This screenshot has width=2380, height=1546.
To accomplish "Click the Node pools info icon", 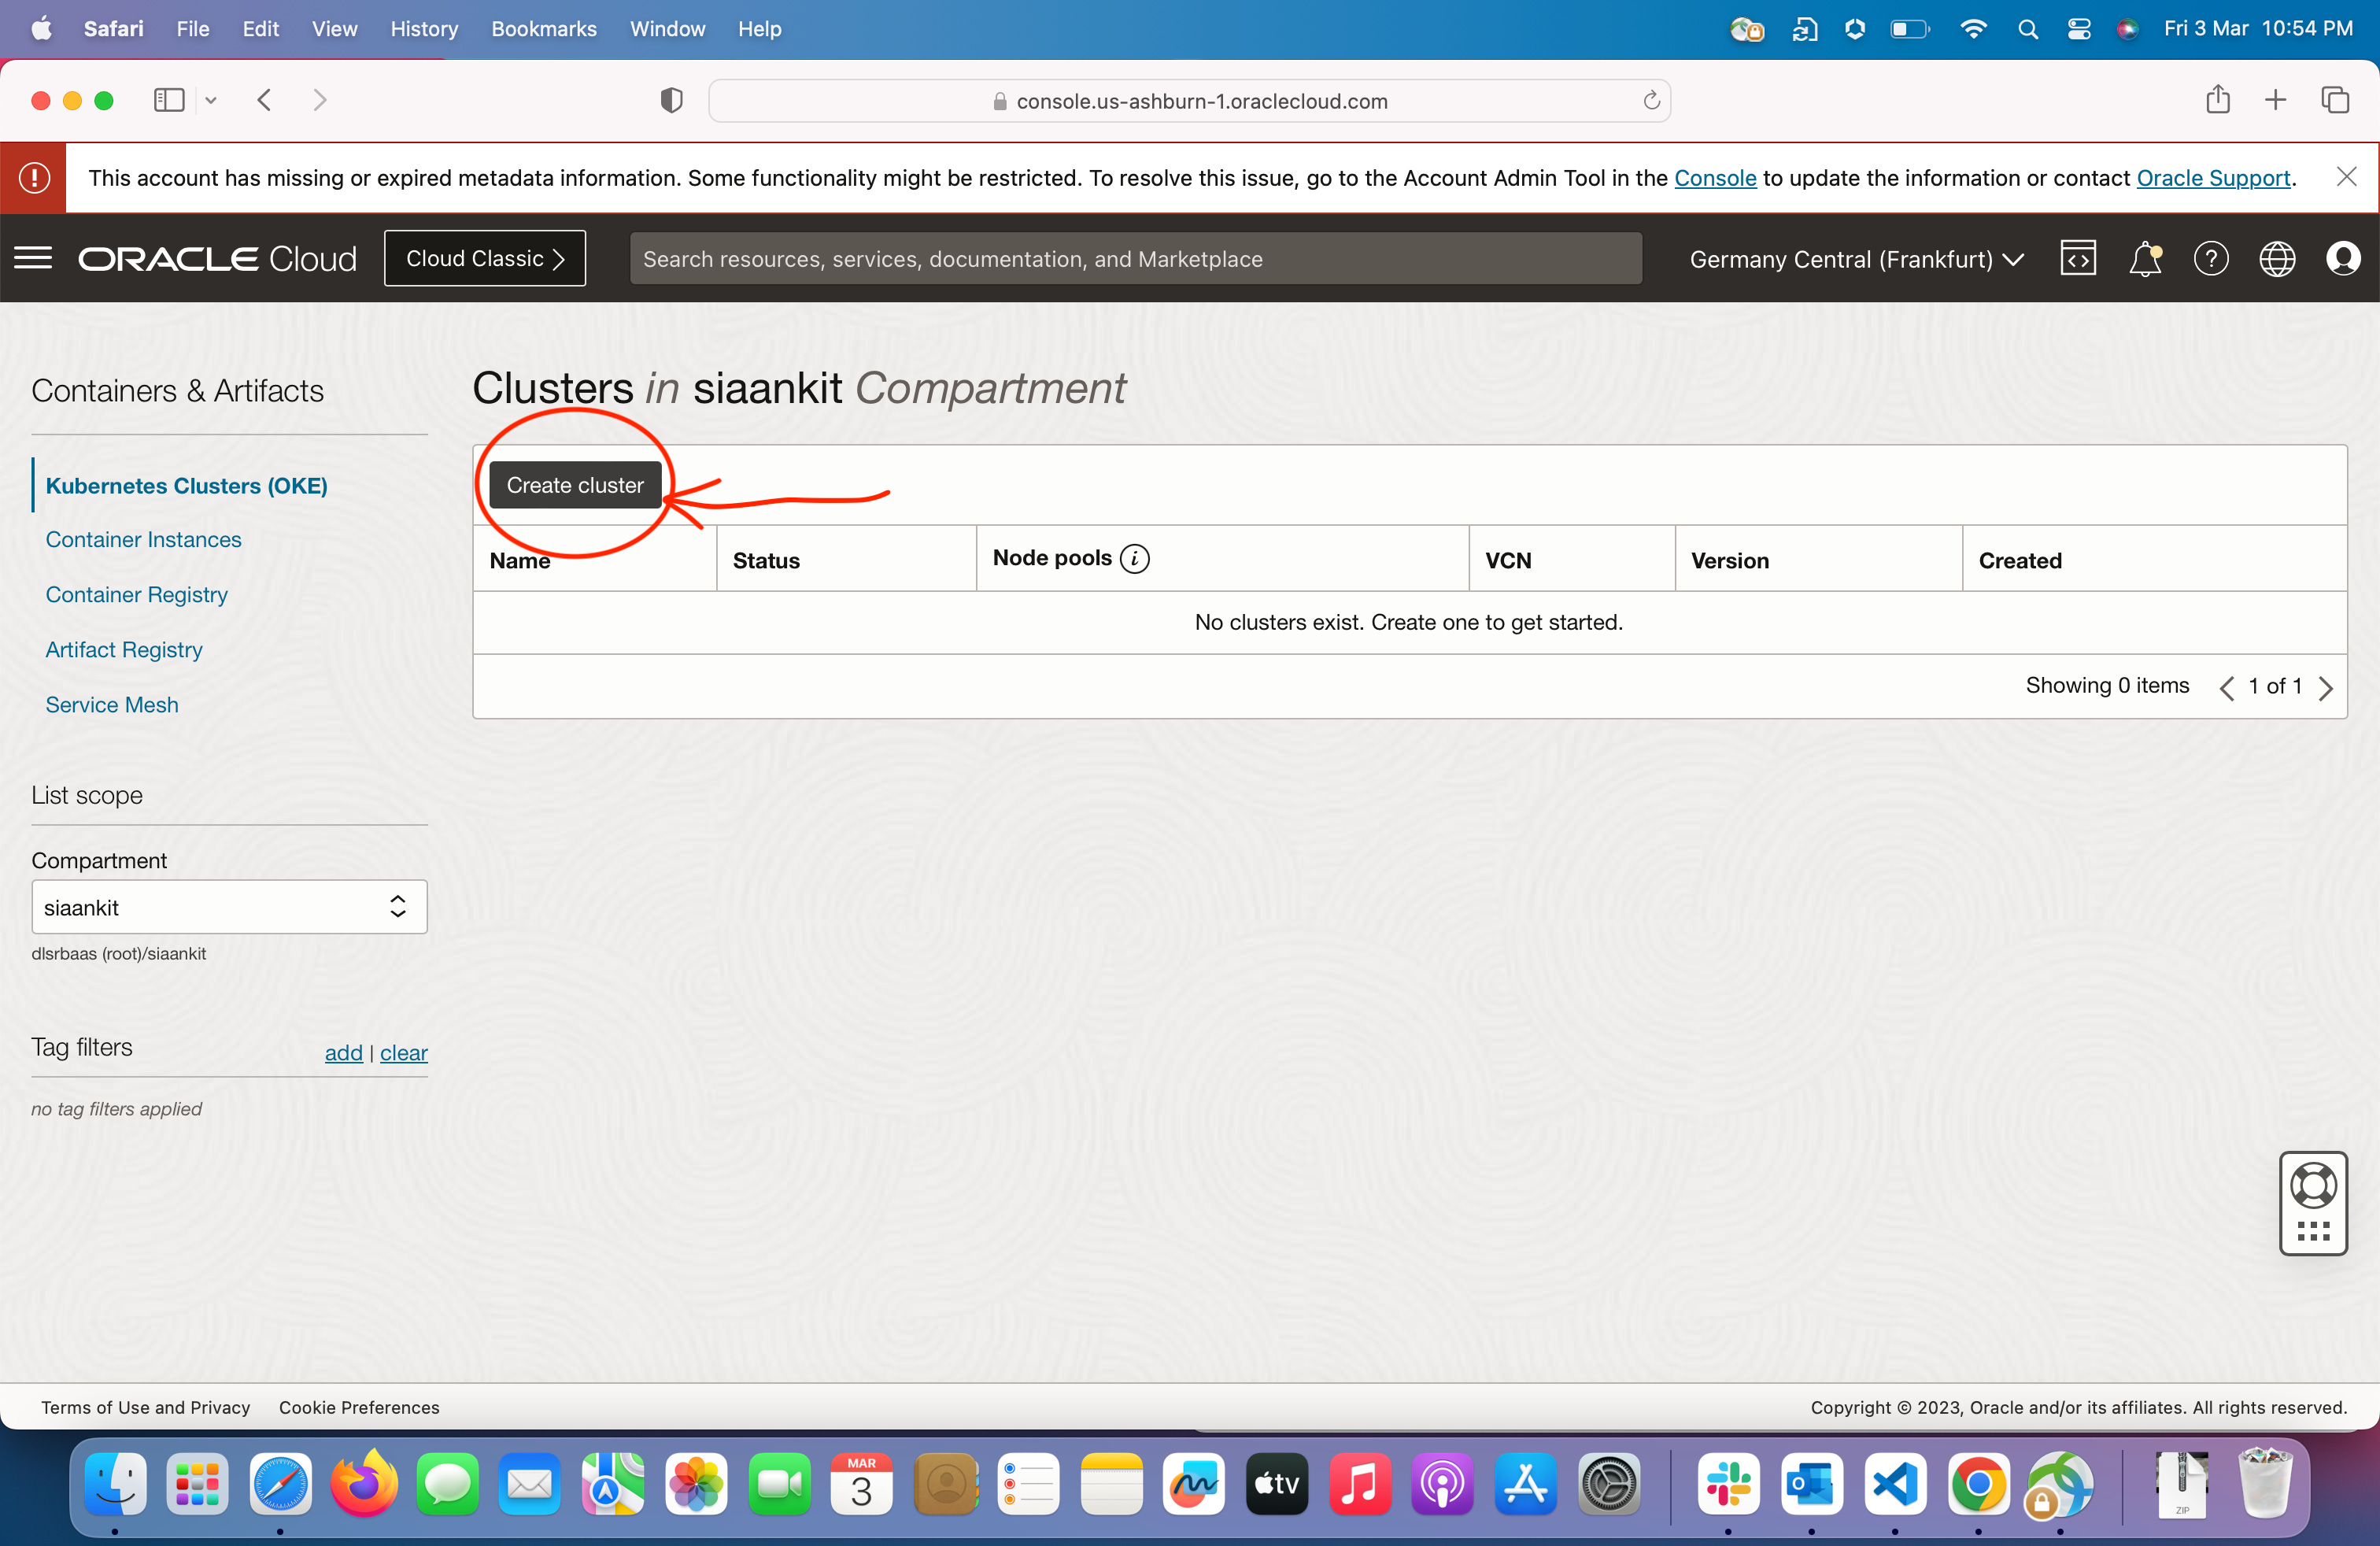I will [1134, 558].
